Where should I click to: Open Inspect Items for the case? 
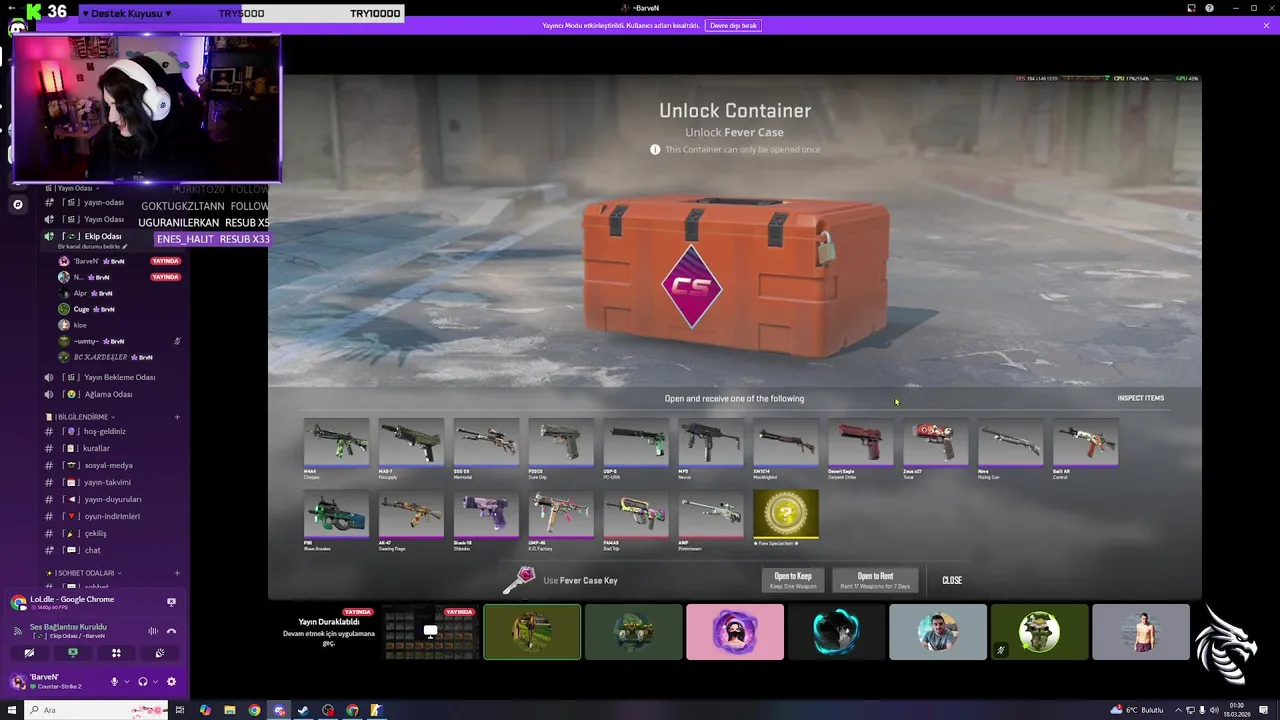click(x=1140, y=398)
